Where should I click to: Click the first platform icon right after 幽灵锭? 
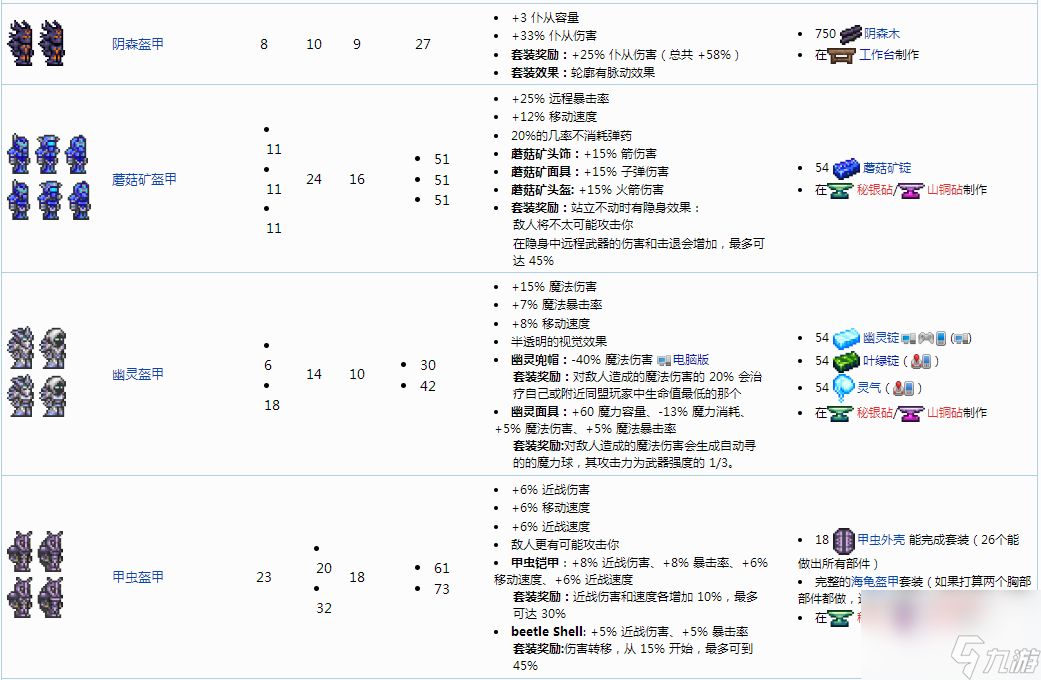point(908,339)
